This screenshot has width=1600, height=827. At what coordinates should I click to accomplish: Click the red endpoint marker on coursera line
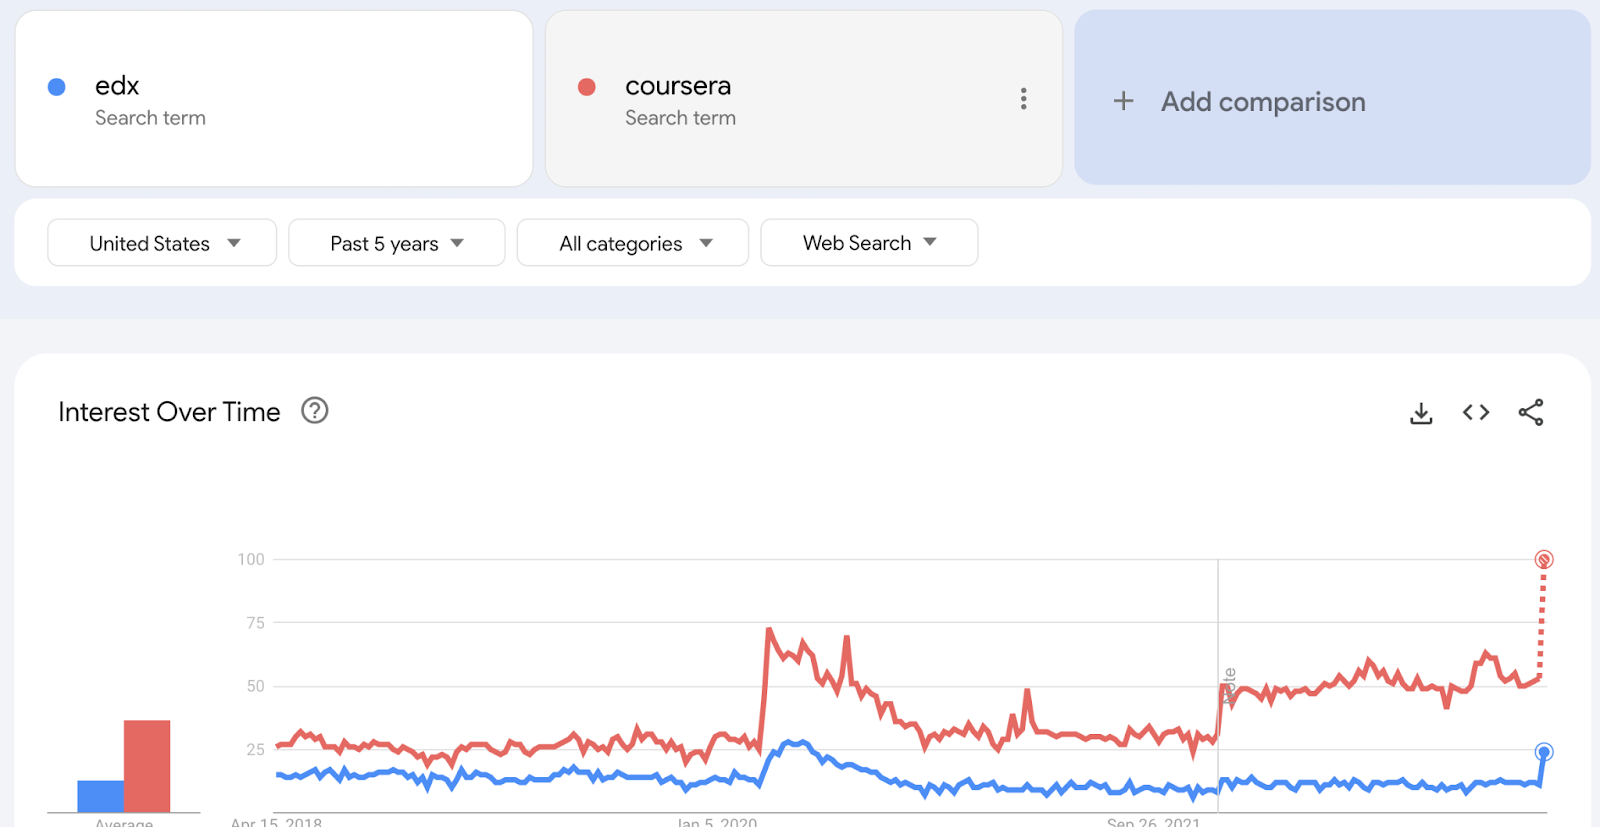1544,559
